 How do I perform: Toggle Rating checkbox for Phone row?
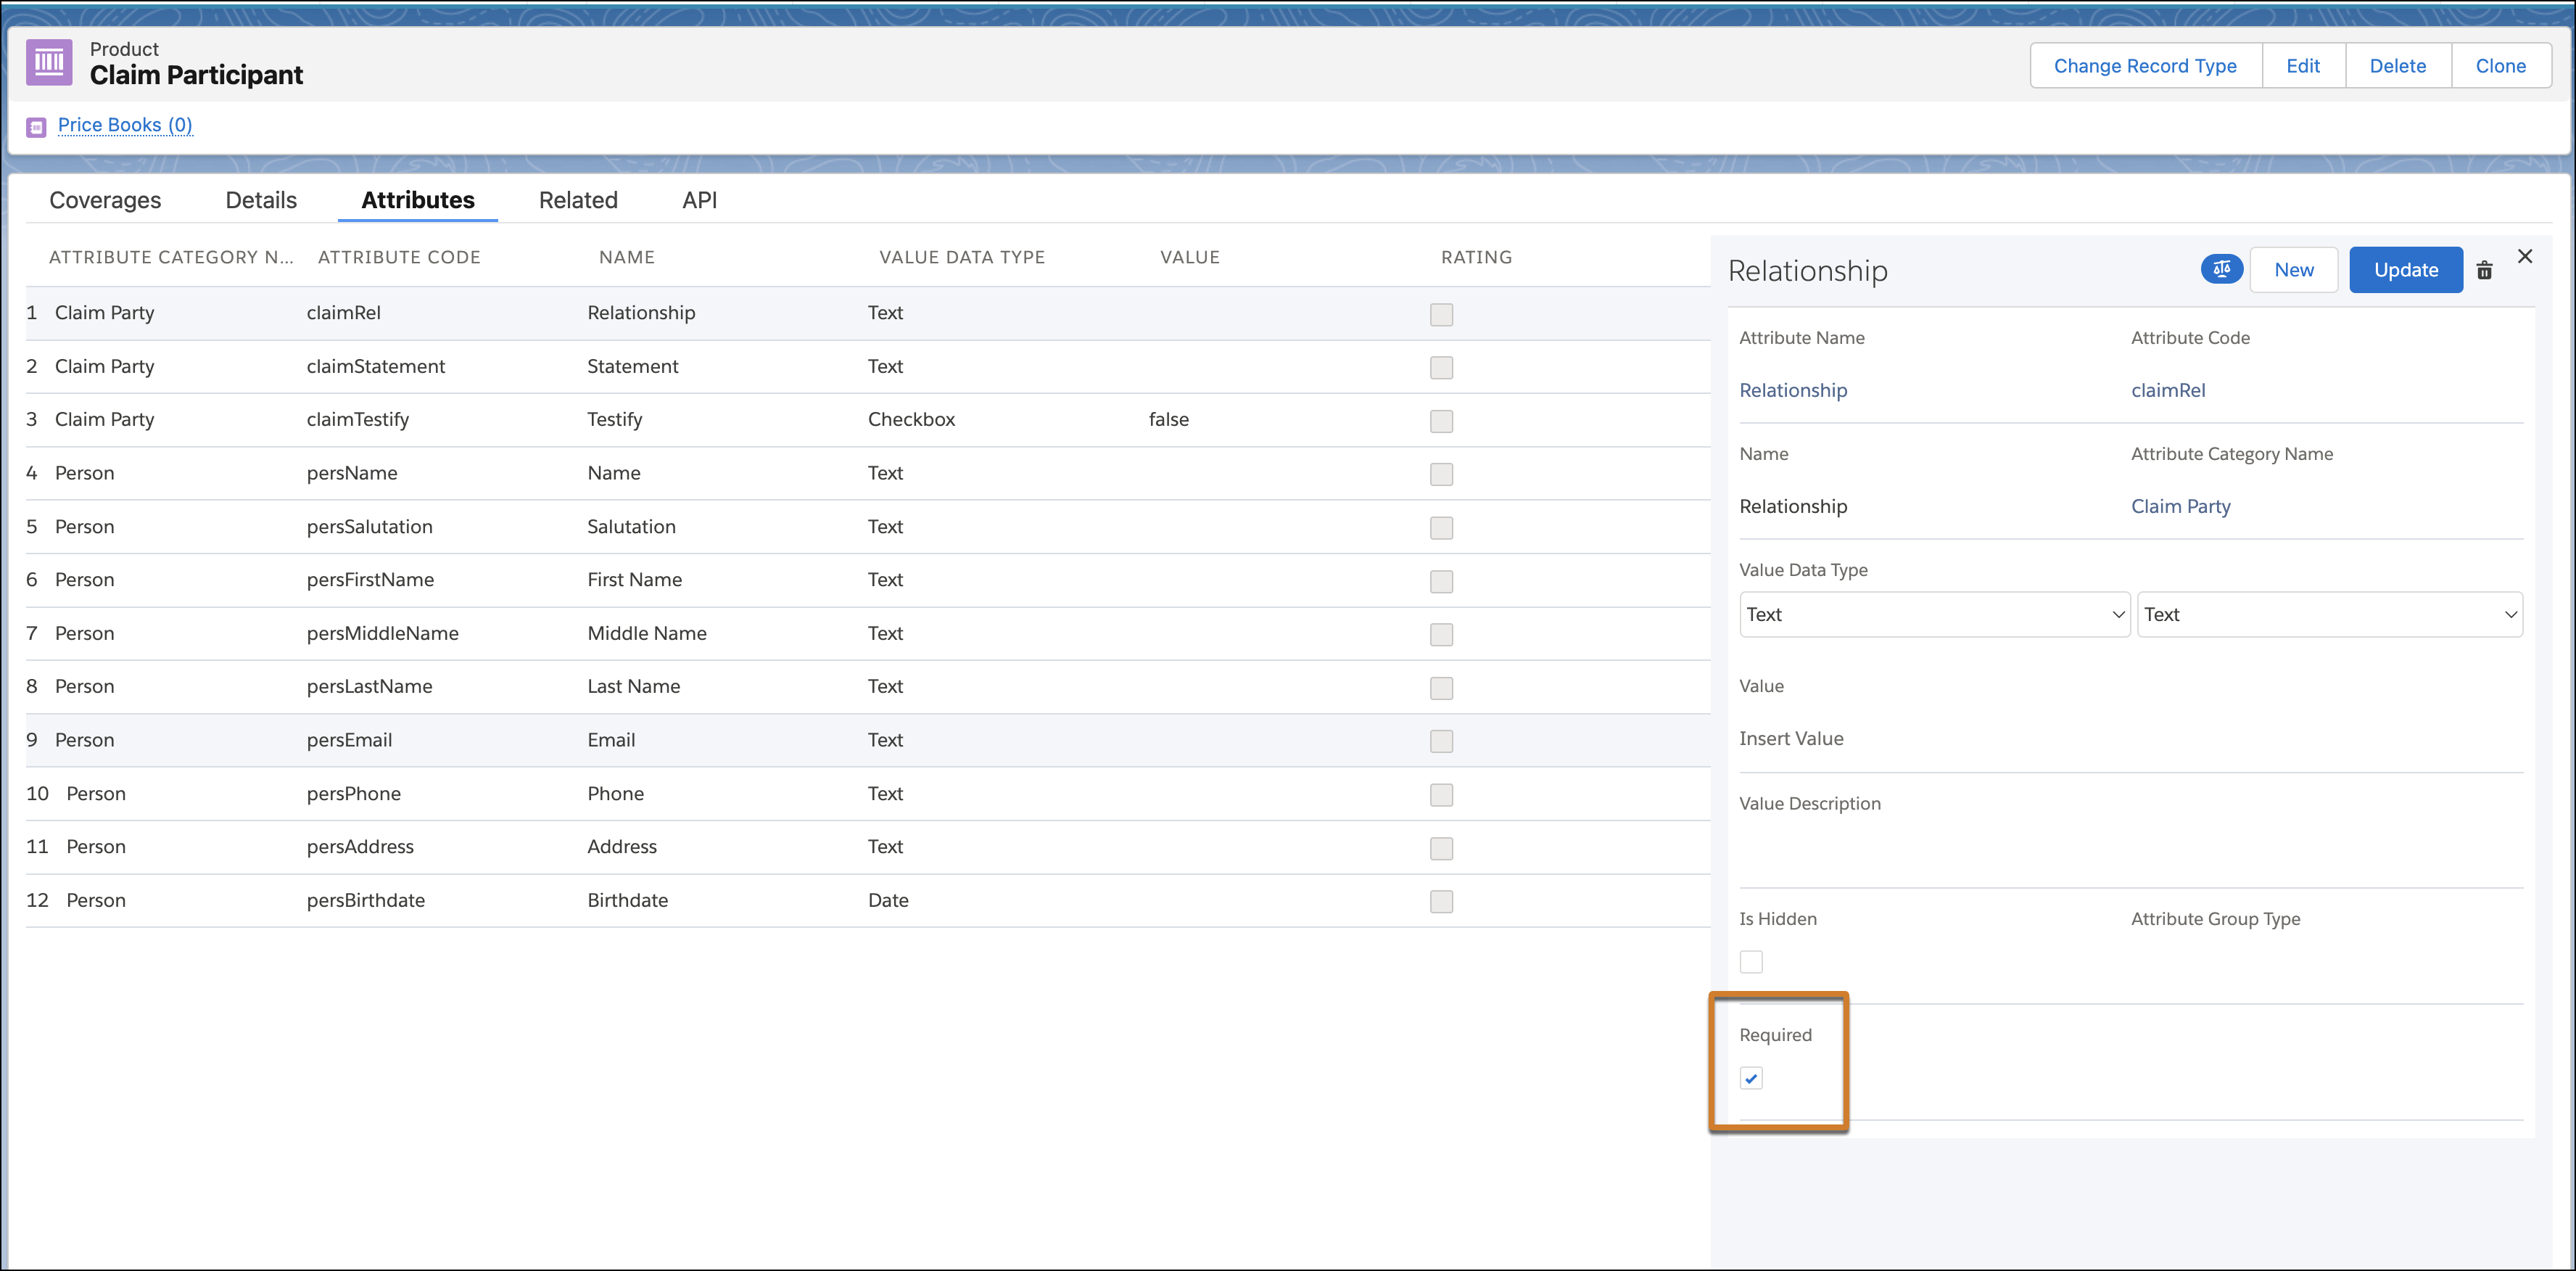[1441, 795]
